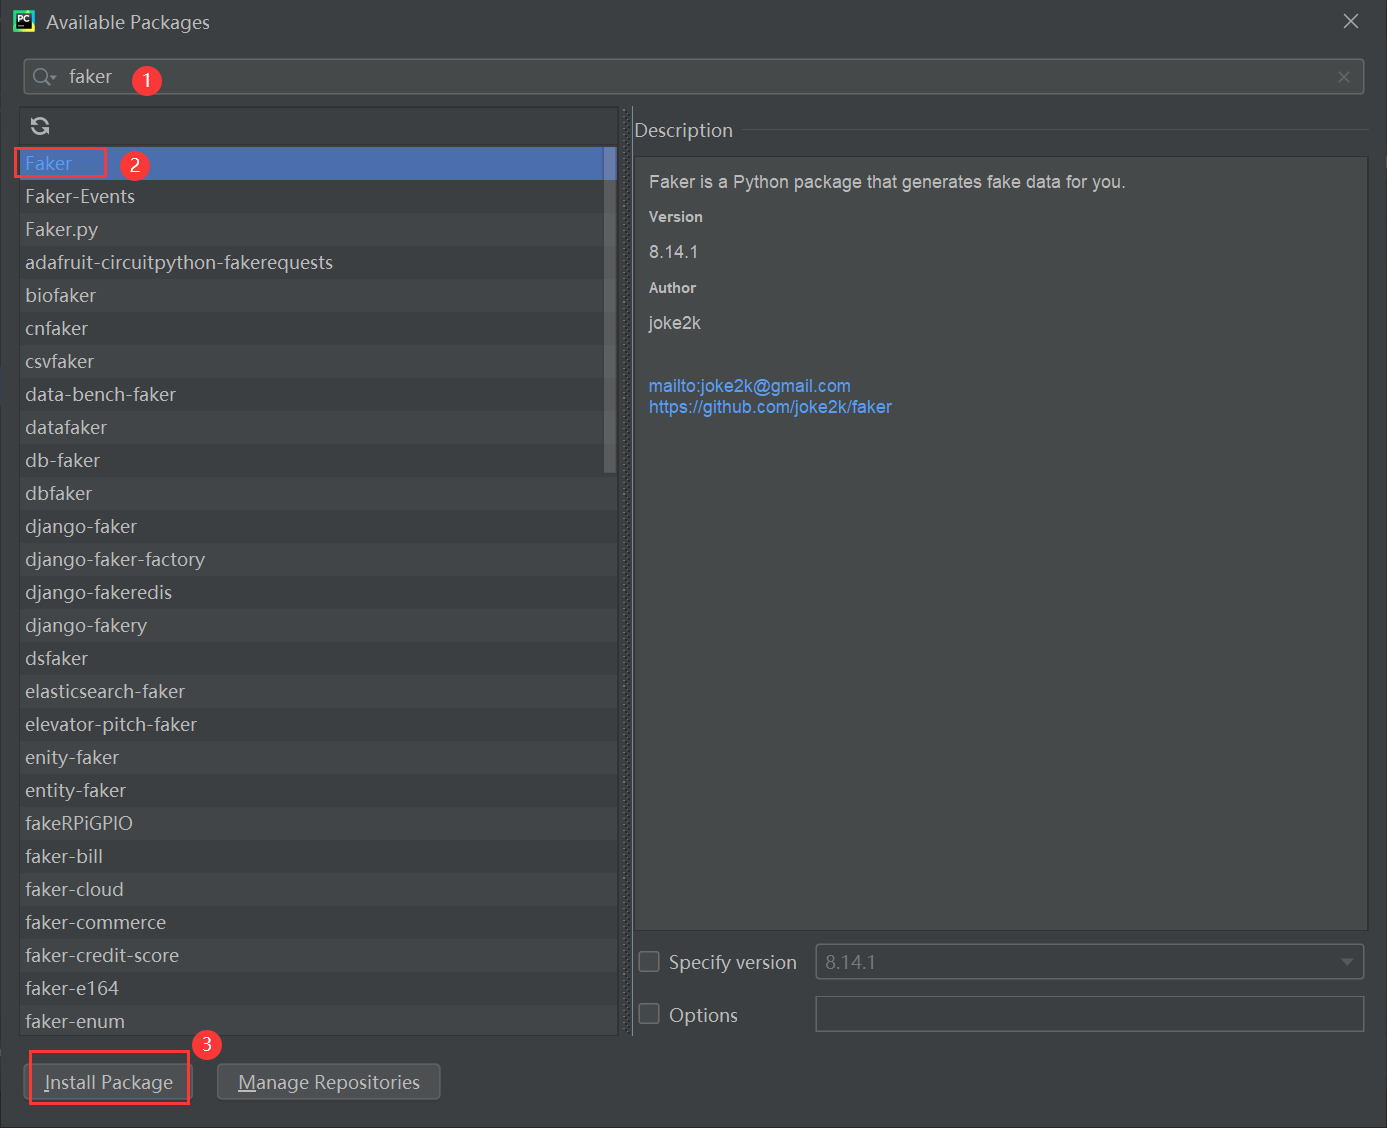
Task: Clear the search field with the X icon
Action: click(x=1344, y=77)
